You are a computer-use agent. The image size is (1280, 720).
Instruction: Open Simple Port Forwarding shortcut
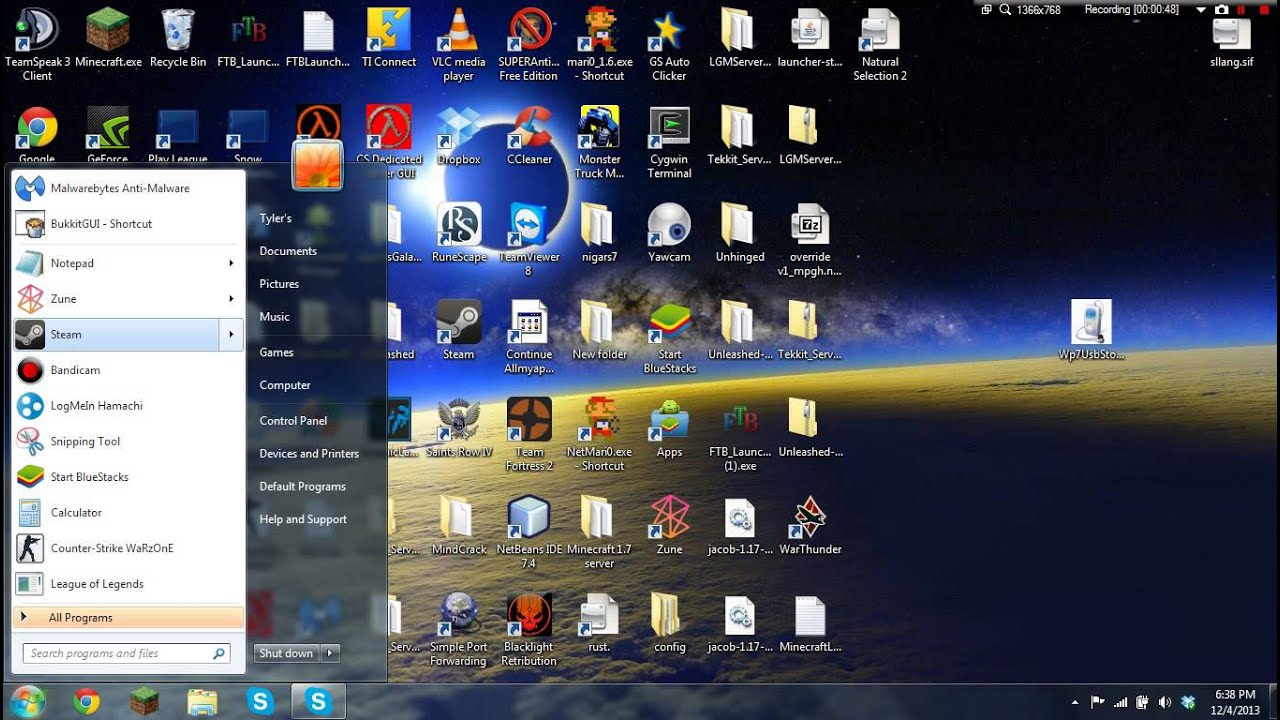(x=459, y=629)
